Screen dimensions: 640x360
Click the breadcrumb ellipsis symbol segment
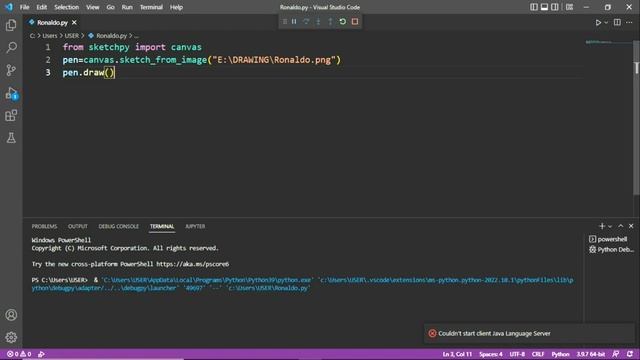pyautogui.click(x=136, y=36)
